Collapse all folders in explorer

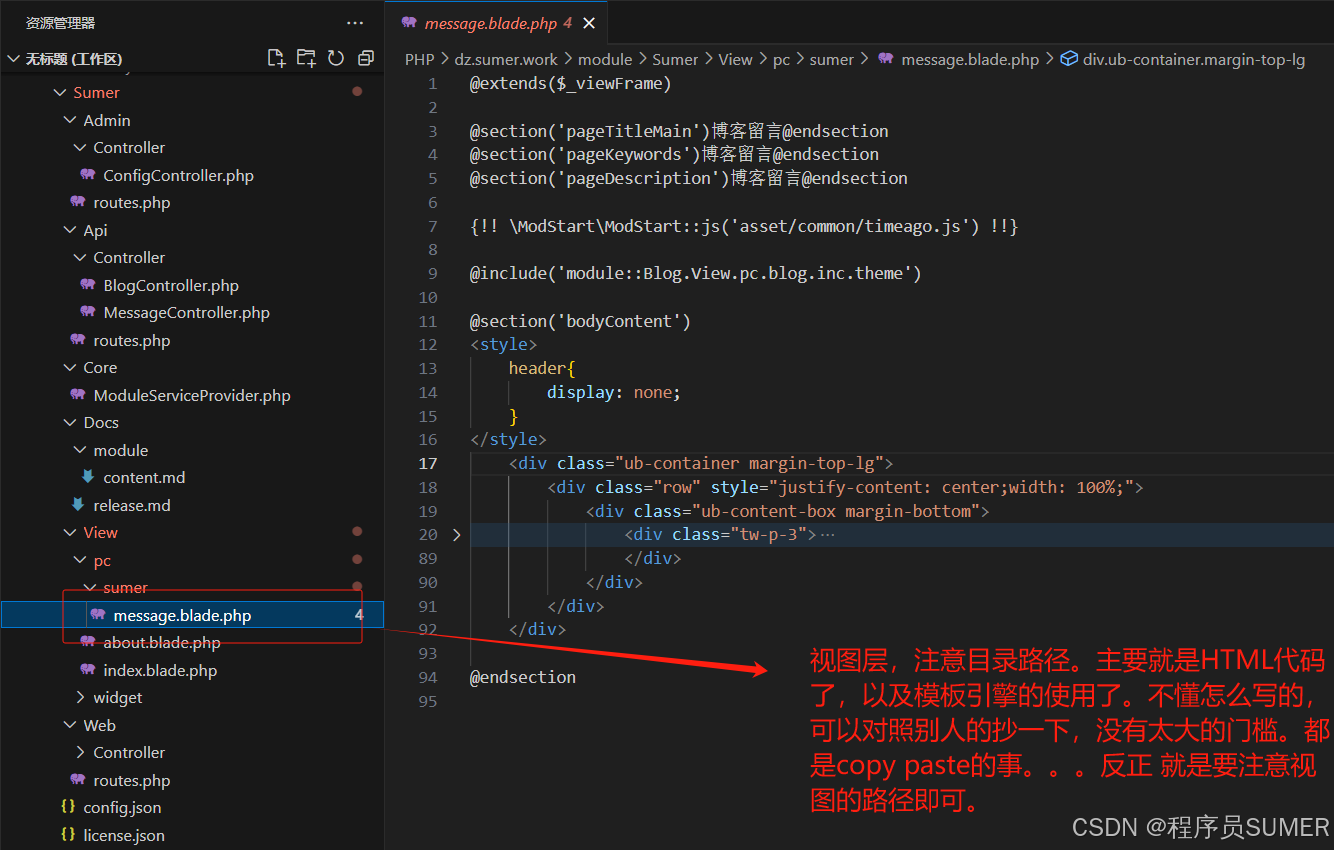[366, 58]
